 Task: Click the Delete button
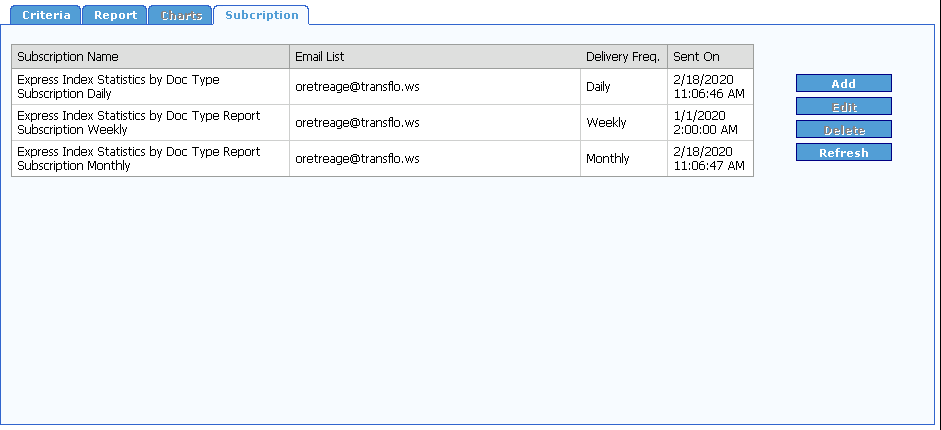coord(844,130)
